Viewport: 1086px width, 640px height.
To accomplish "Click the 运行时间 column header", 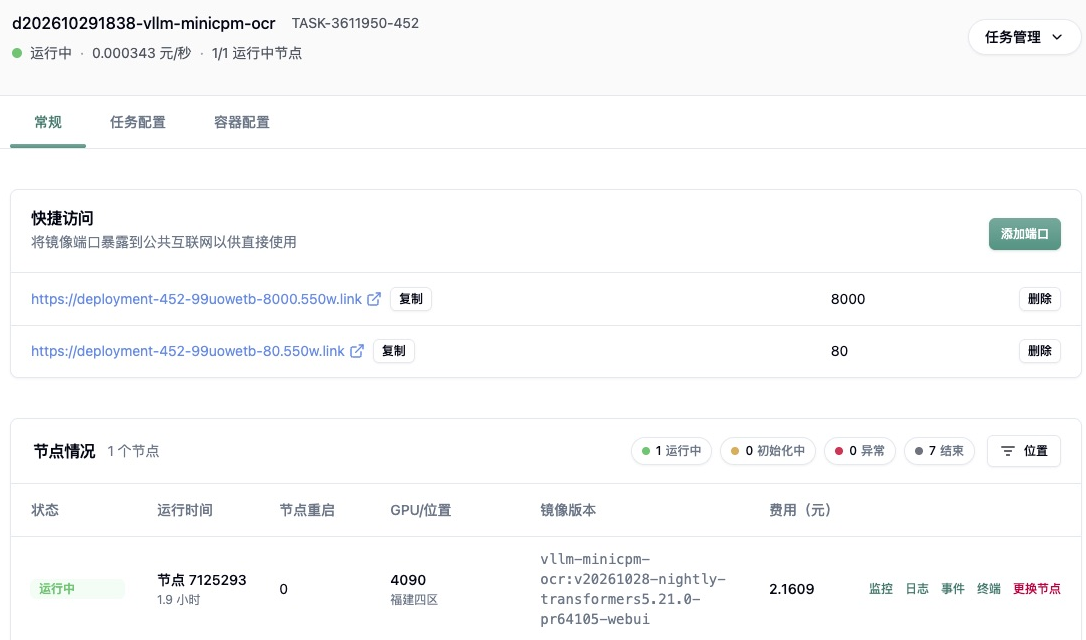I will [185, 510].
